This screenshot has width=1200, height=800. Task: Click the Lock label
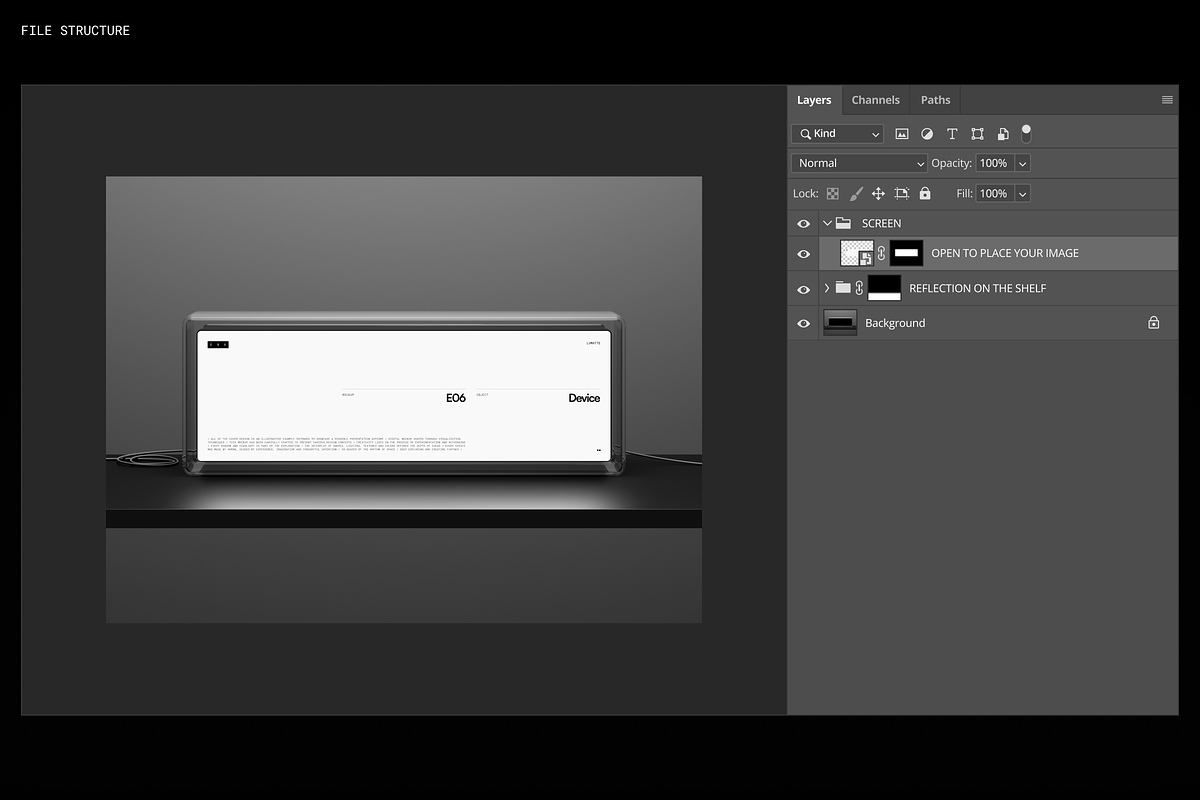tap(806, 194)
